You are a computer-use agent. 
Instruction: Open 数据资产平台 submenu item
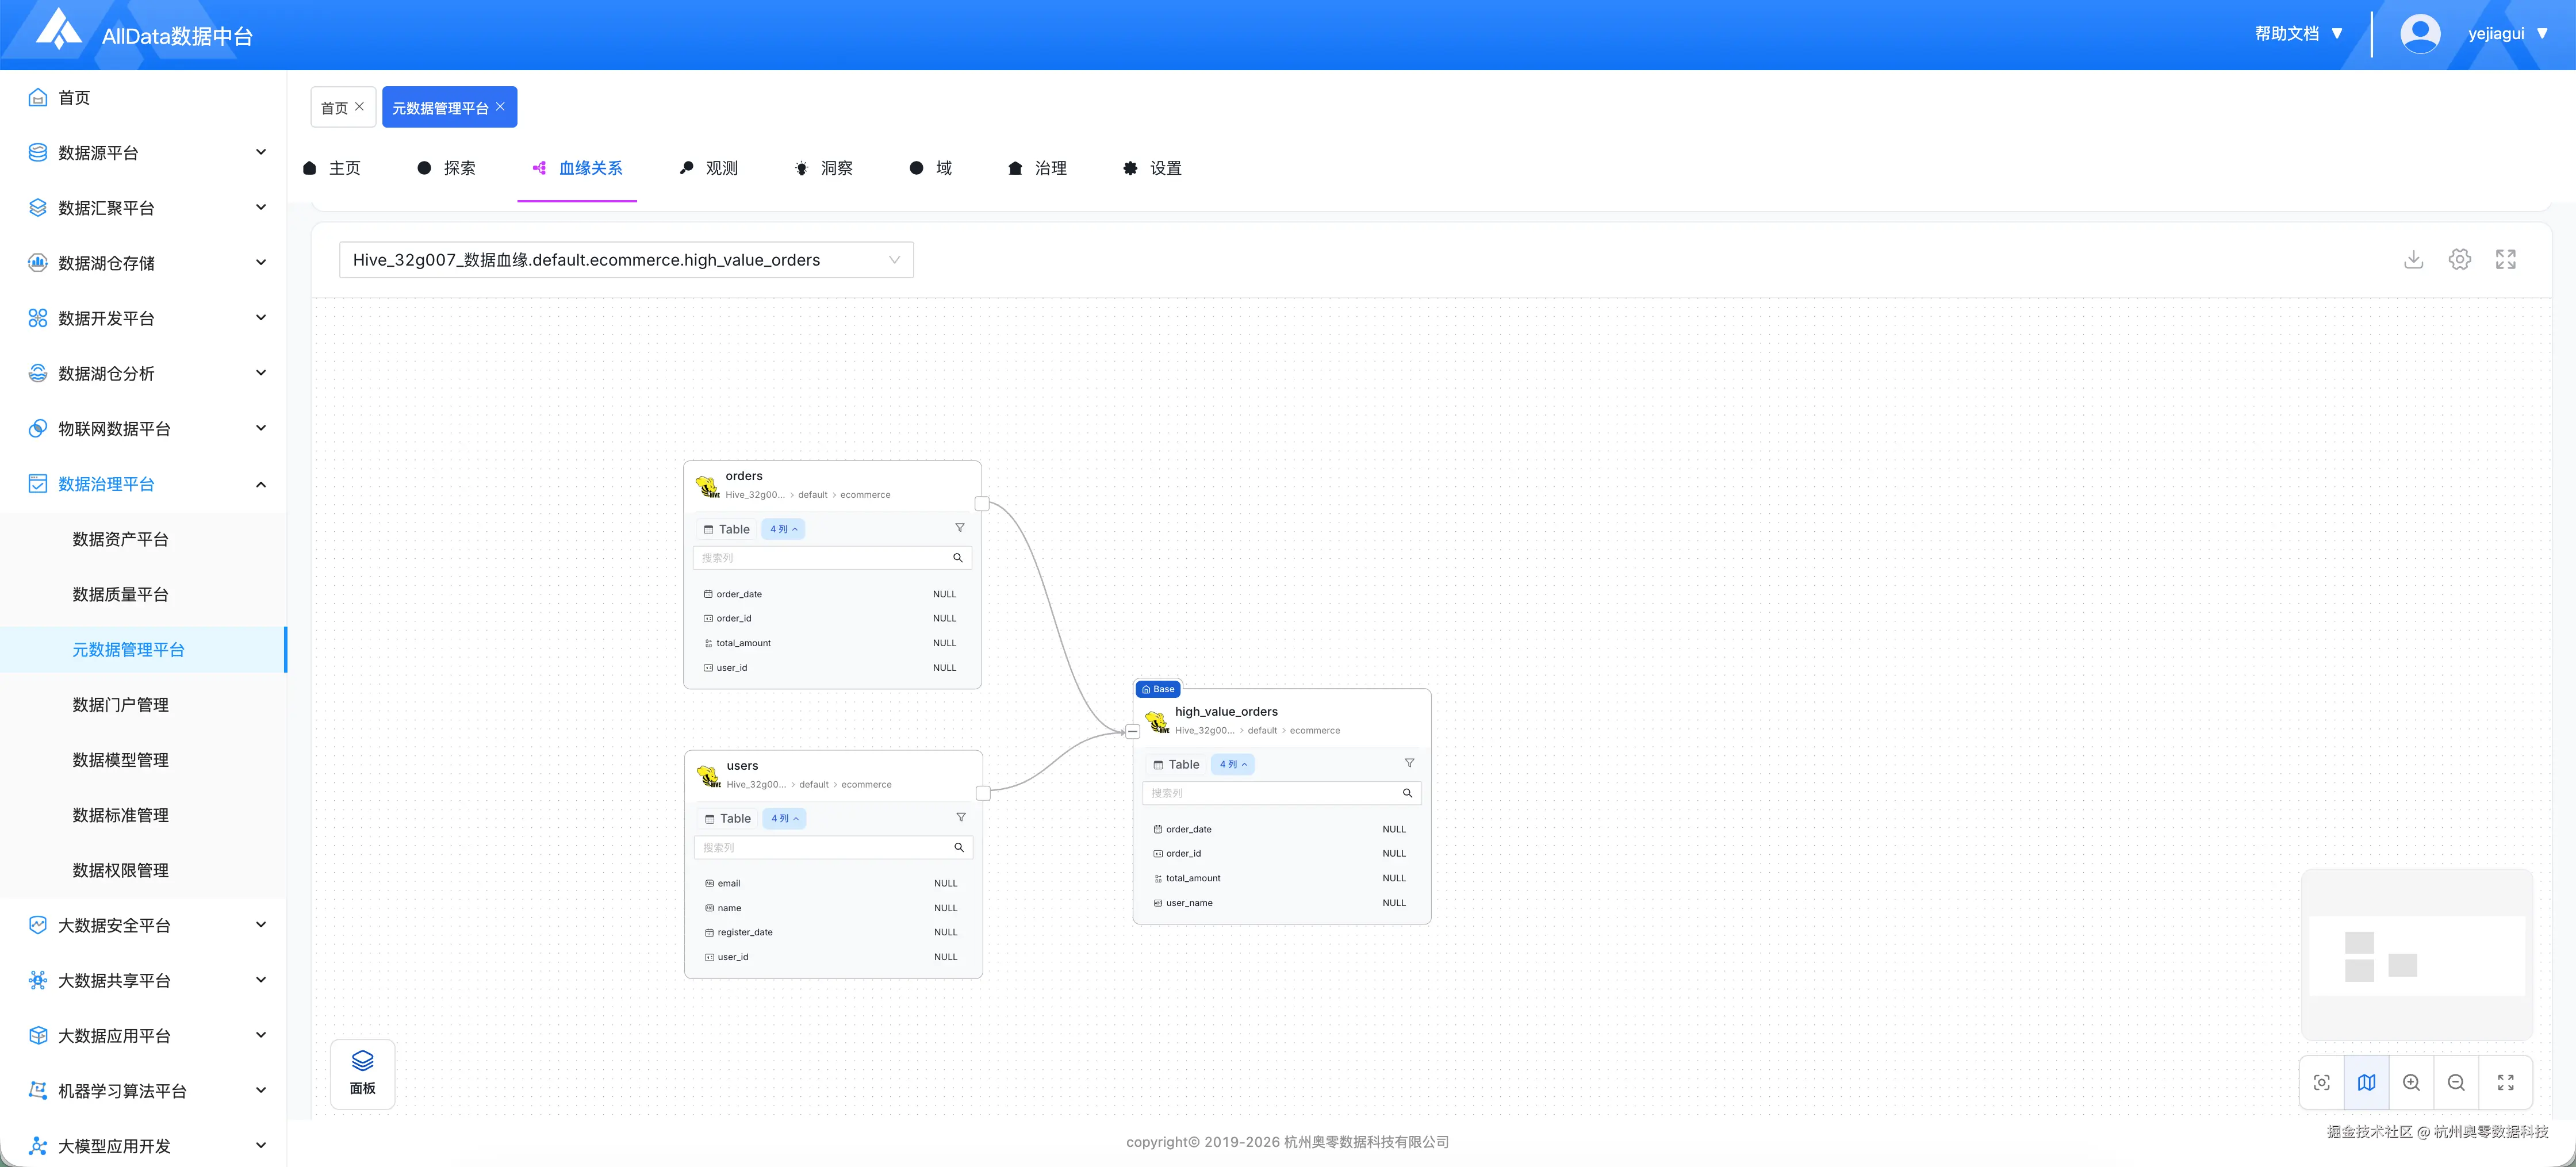pos(143,539)
